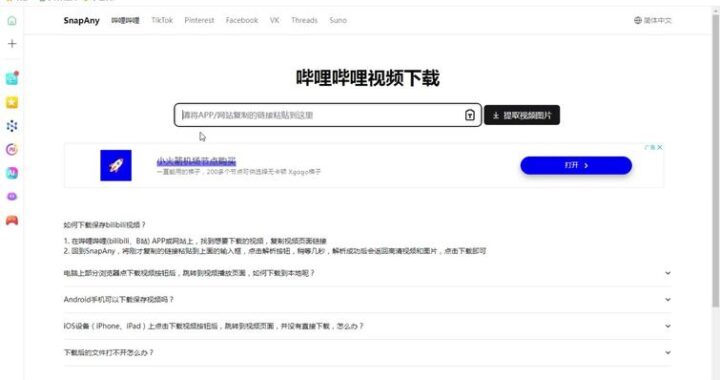Click the rocket ad thumbnail
This screenshot has width=720, height=380.
coord(116,165)
